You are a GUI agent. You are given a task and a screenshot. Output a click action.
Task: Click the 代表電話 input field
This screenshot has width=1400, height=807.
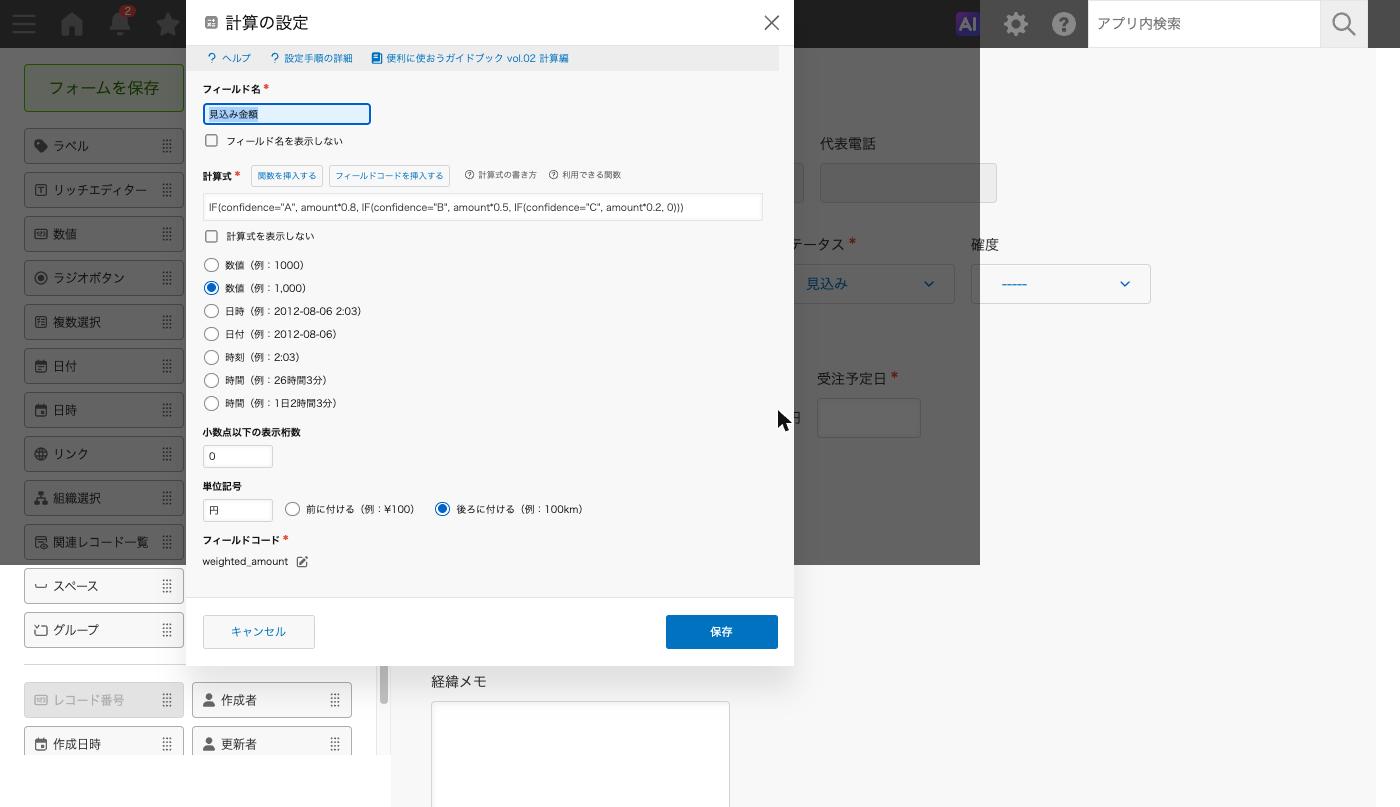(908, 183)
